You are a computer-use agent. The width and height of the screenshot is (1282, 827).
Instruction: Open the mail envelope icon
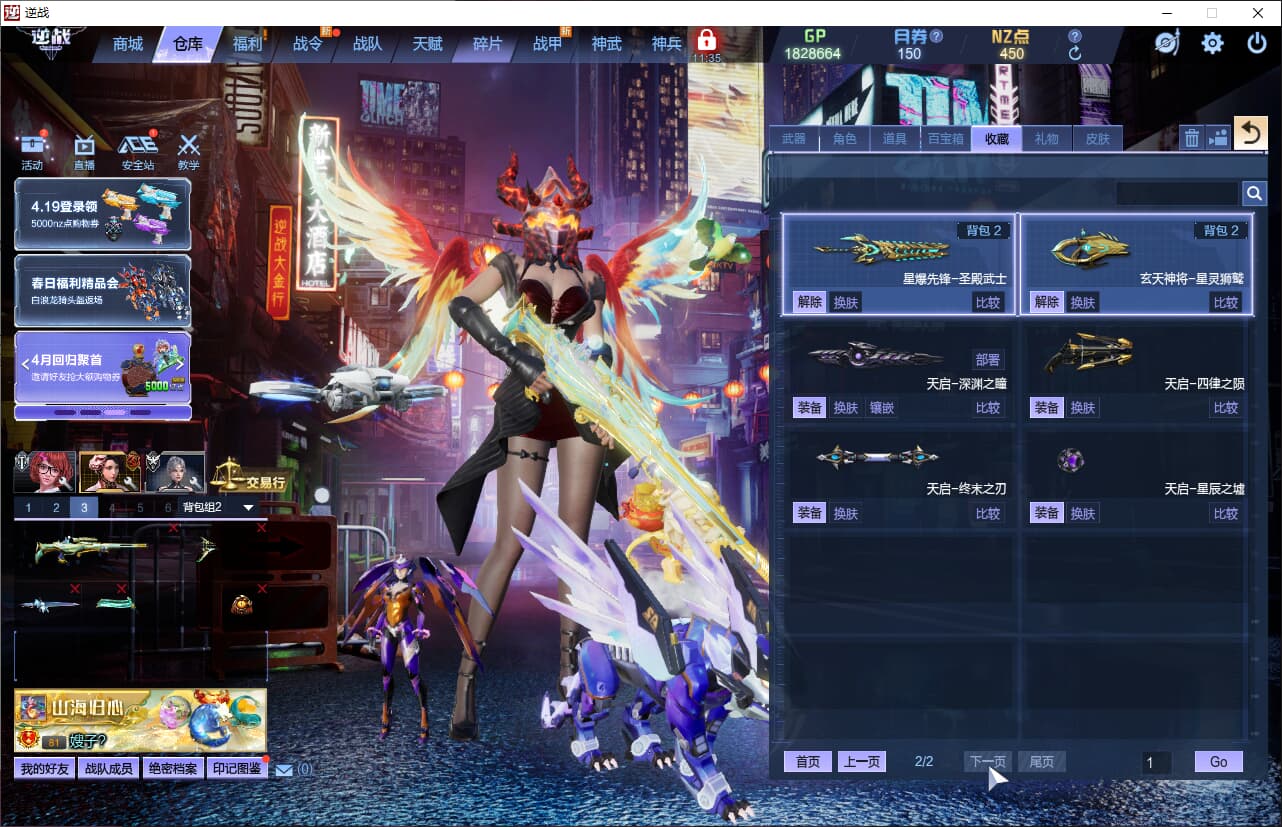point(284,770)
